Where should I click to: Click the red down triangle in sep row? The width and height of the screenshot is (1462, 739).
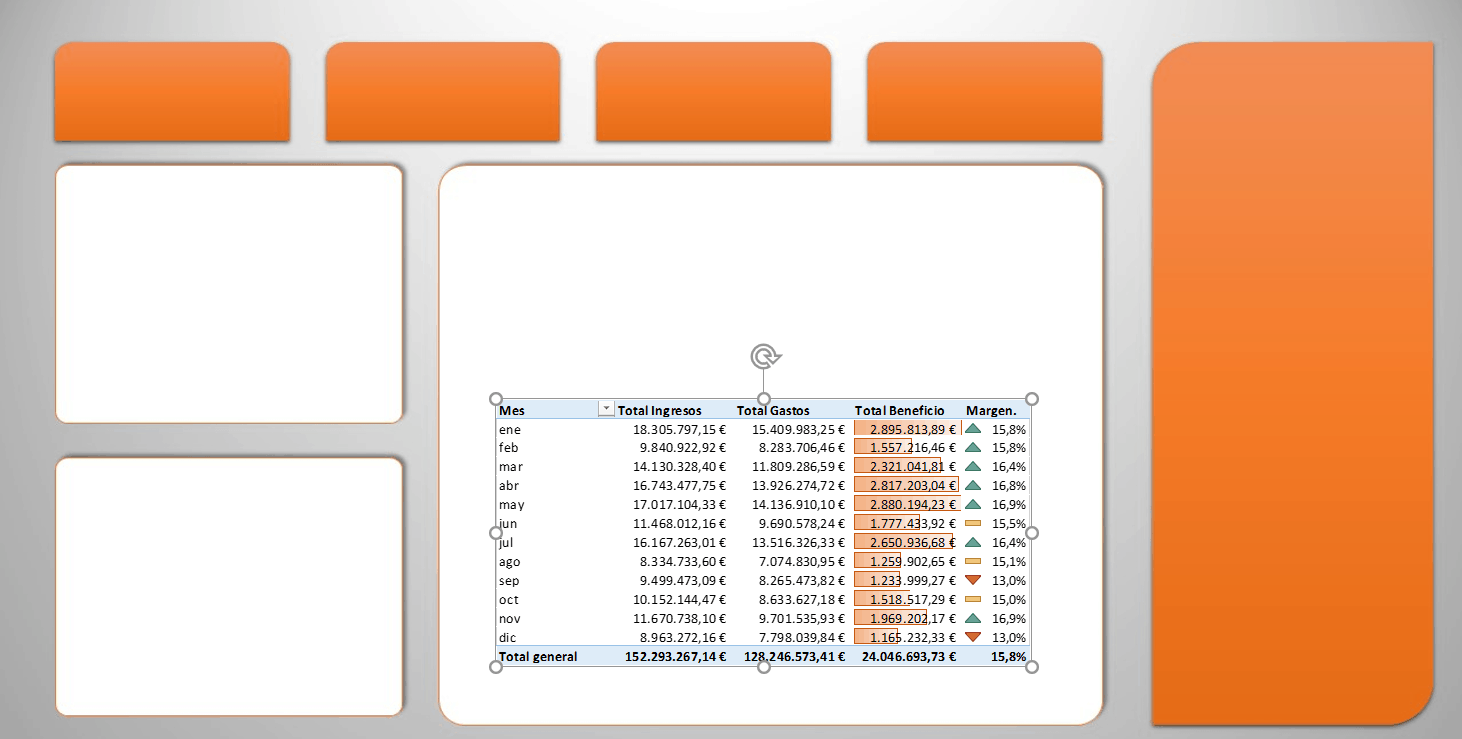[973, 580]
